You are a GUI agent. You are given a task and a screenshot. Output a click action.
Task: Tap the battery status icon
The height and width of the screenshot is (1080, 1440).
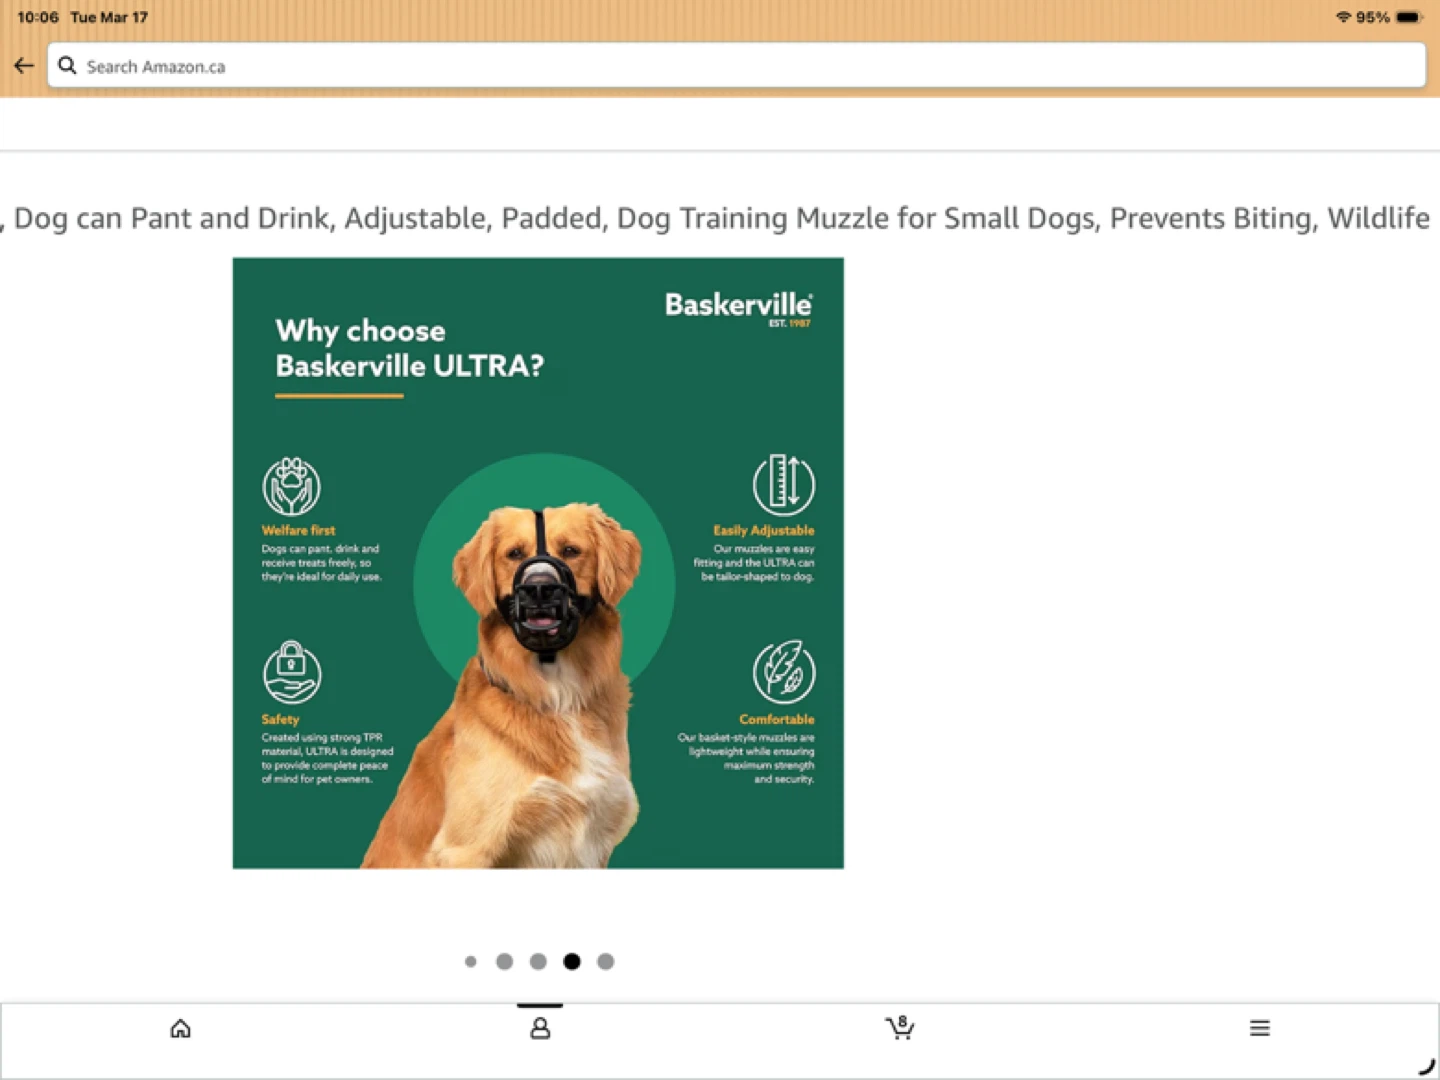(x=1409, y=17)
